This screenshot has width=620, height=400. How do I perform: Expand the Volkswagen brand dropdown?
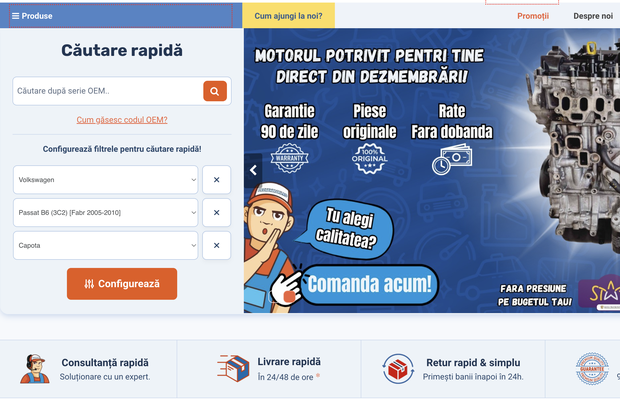click(106, 180)
